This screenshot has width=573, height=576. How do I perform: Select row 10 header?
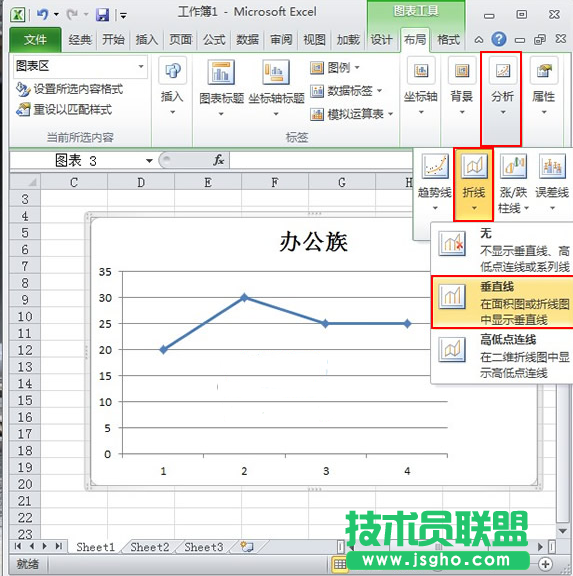(x=25, y=316)
